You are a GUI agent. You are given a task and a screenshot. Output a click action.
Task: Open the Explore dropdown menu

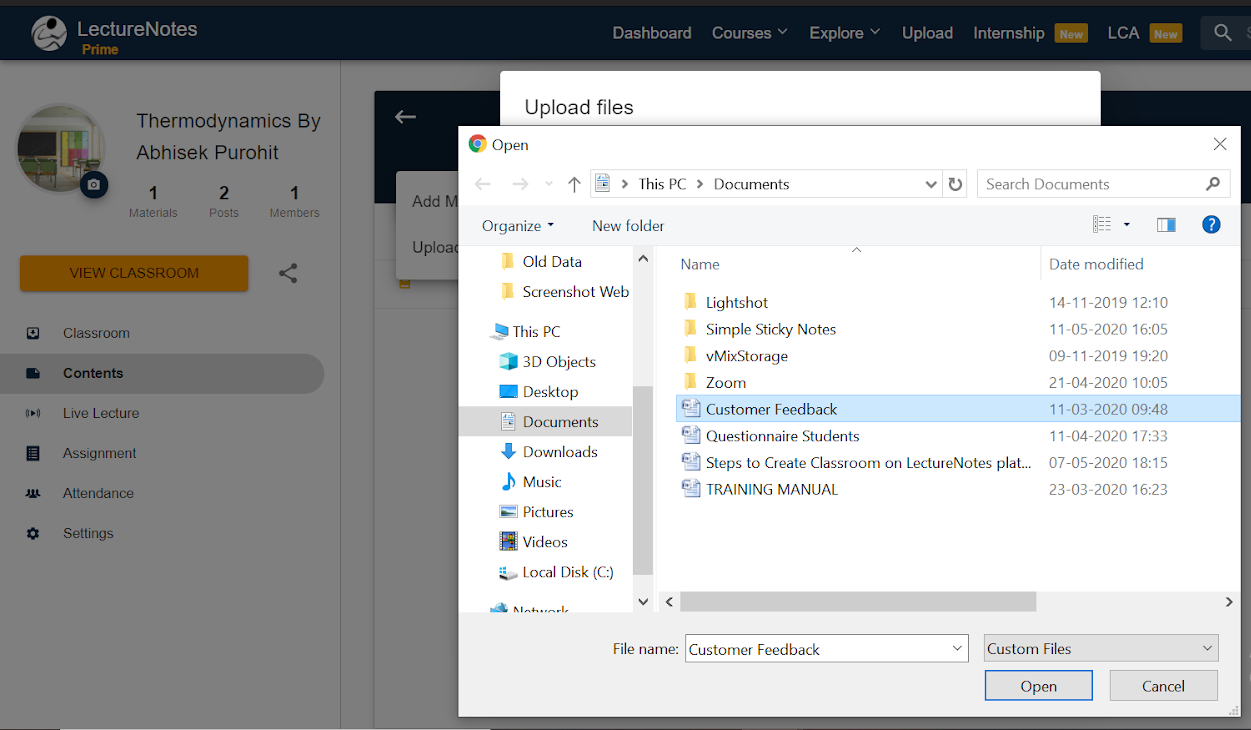coord(845,33)
